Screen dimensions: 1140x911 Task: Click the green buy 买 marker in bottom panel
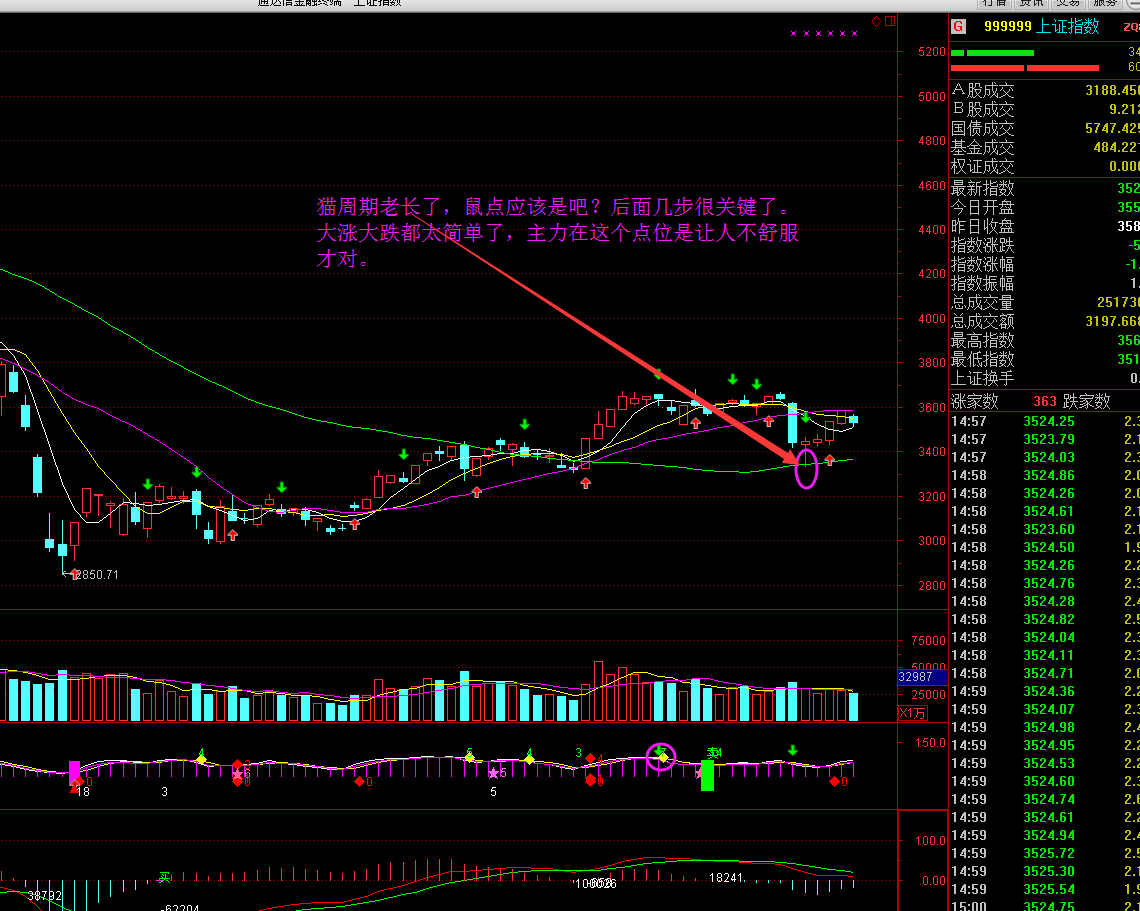point(165,877)
